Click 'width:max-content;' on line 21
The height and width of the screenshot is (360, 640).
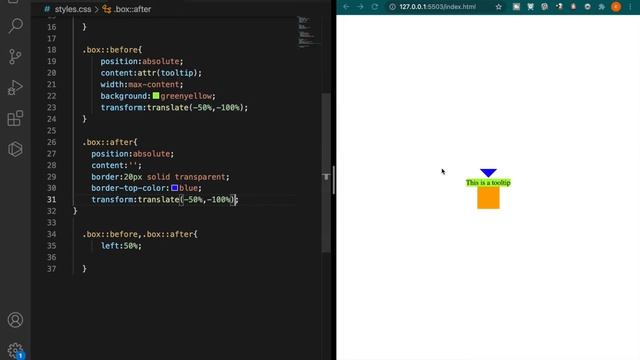(x=142, y=84)
